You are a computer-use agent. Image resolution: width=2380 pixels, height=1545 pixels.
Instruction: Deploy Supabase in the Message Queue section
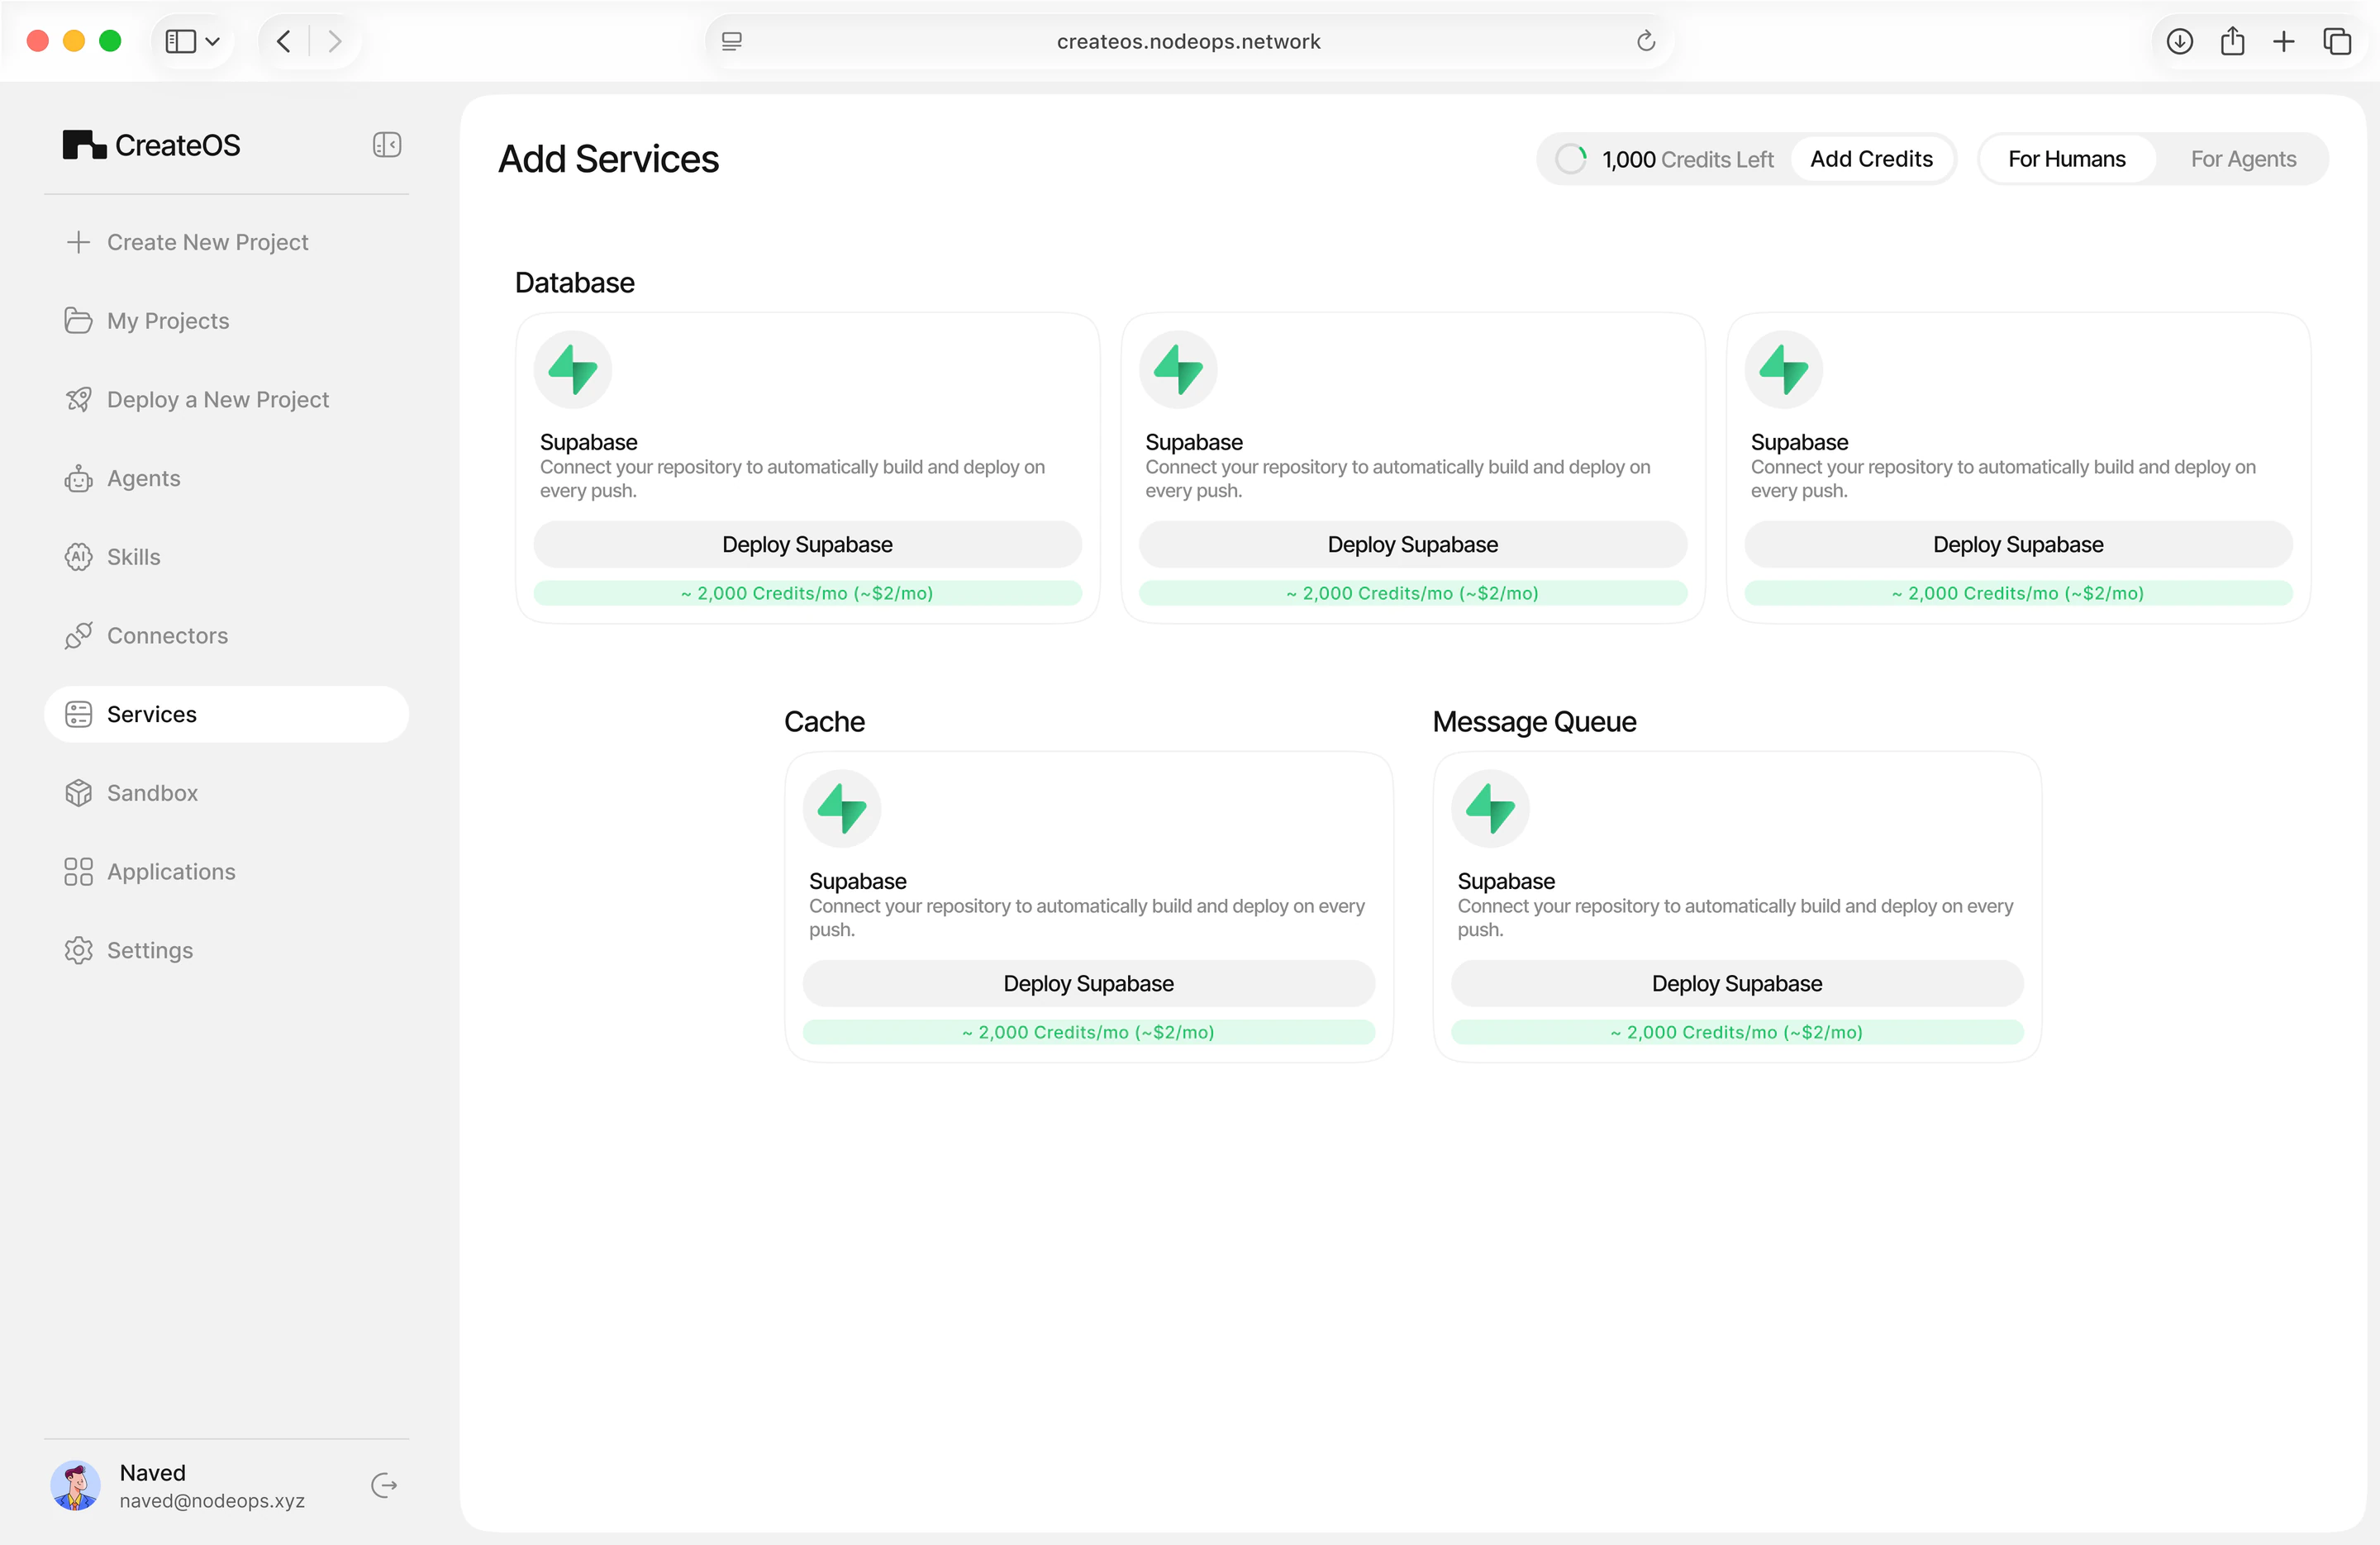(1736, 983)
